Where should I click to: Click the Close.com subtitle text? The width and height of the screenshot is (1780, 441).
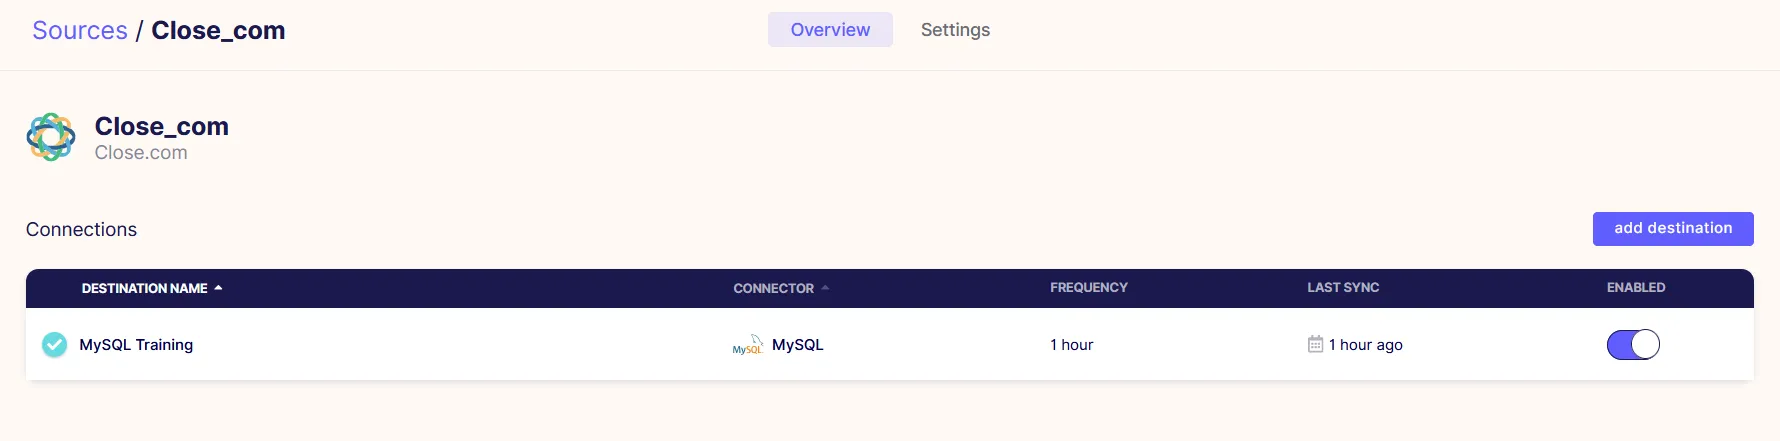141,153
